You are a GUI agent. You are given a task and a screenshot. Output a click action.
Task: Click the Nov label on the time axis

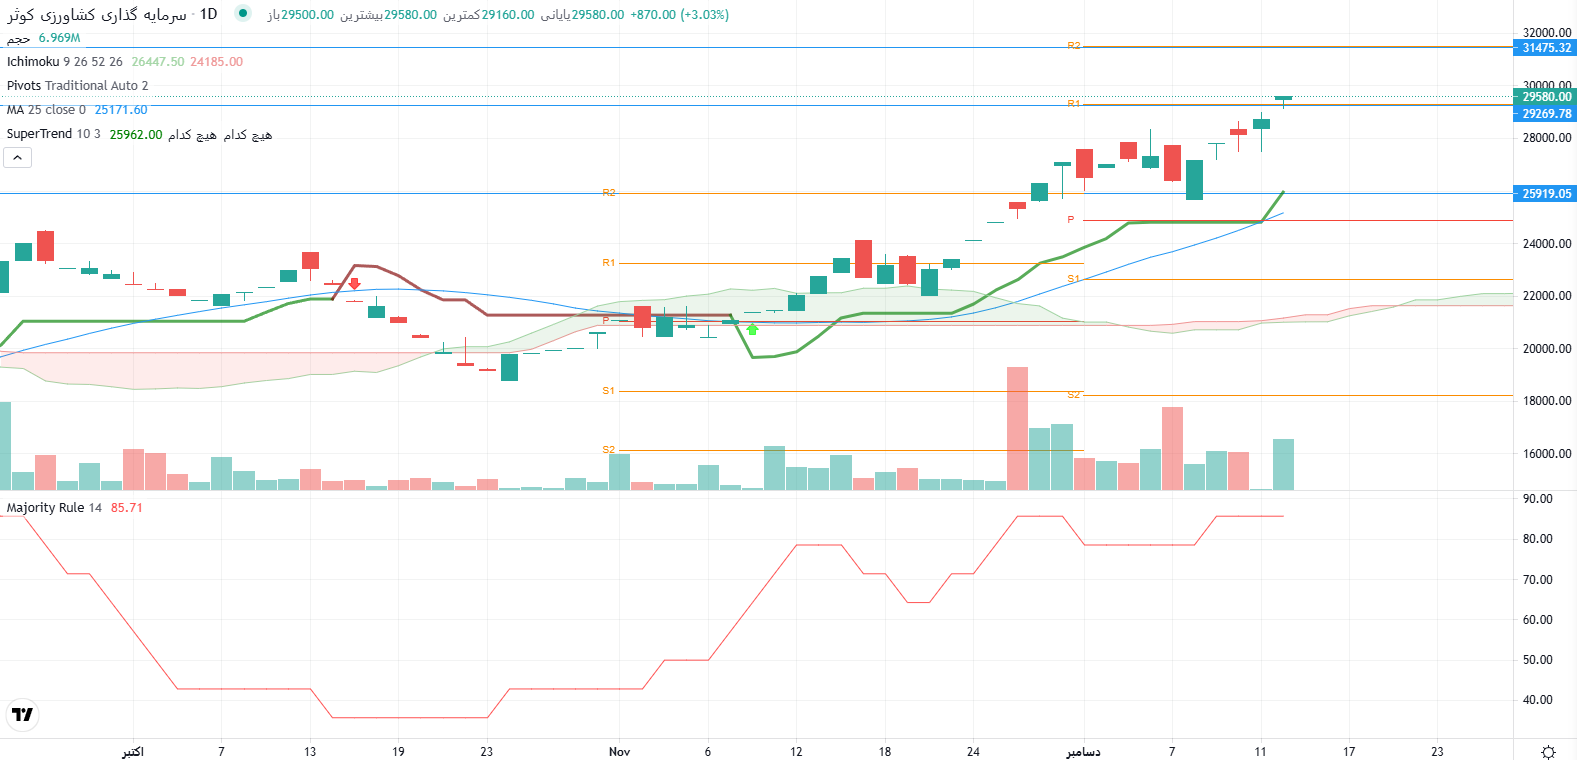coord(620,752)
